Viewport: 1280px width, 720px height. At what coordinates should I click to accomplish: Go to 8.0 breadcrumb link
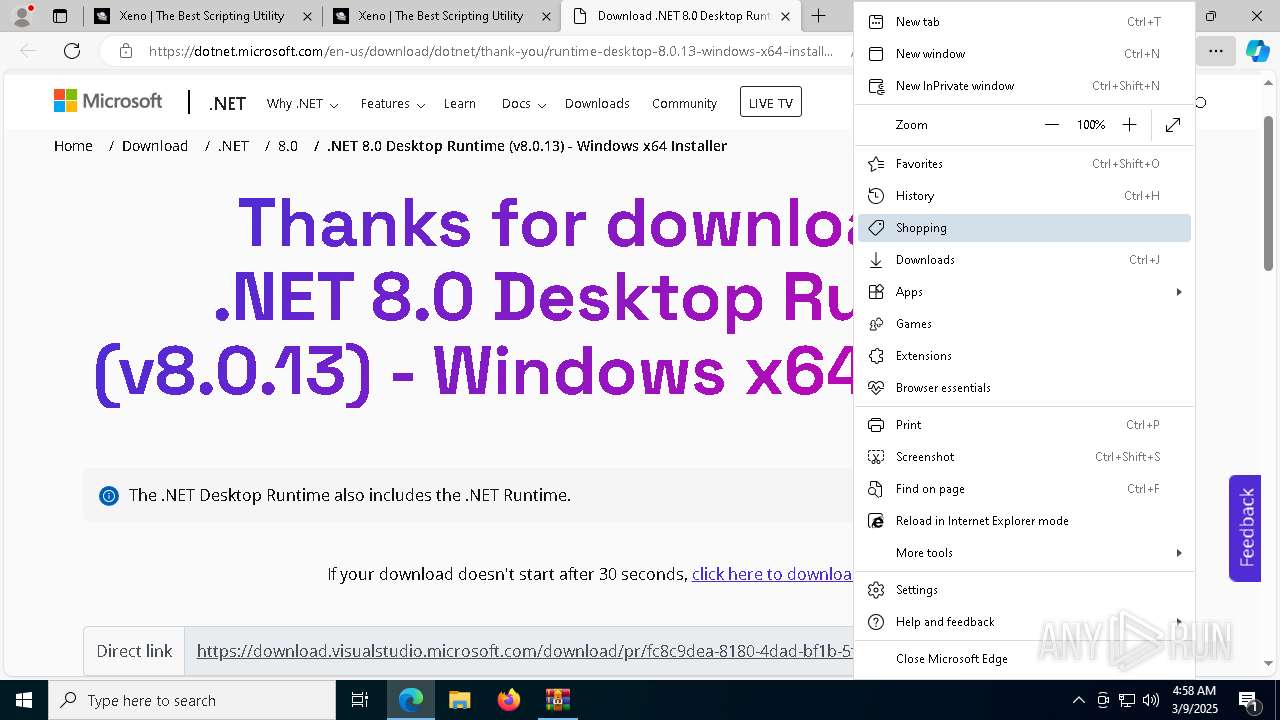(288, 146)
